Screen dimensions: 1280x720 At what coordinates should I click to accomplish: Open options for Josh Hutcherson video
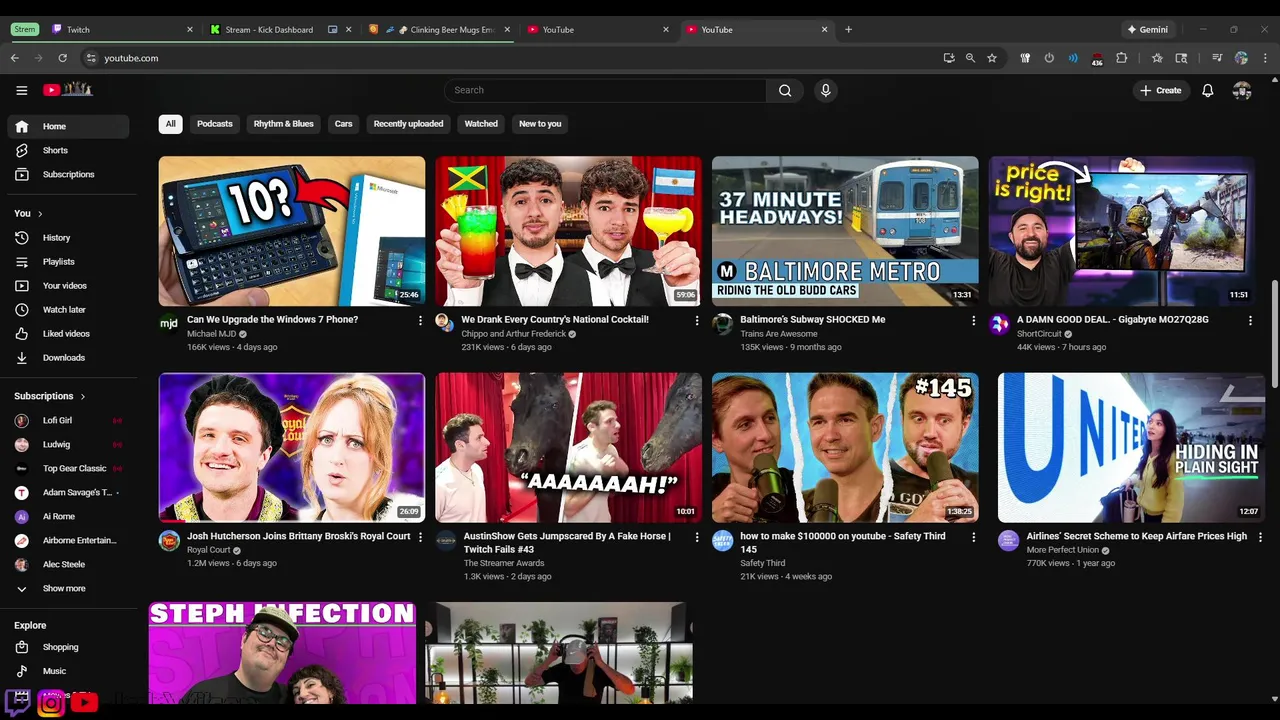pos(420,537)
